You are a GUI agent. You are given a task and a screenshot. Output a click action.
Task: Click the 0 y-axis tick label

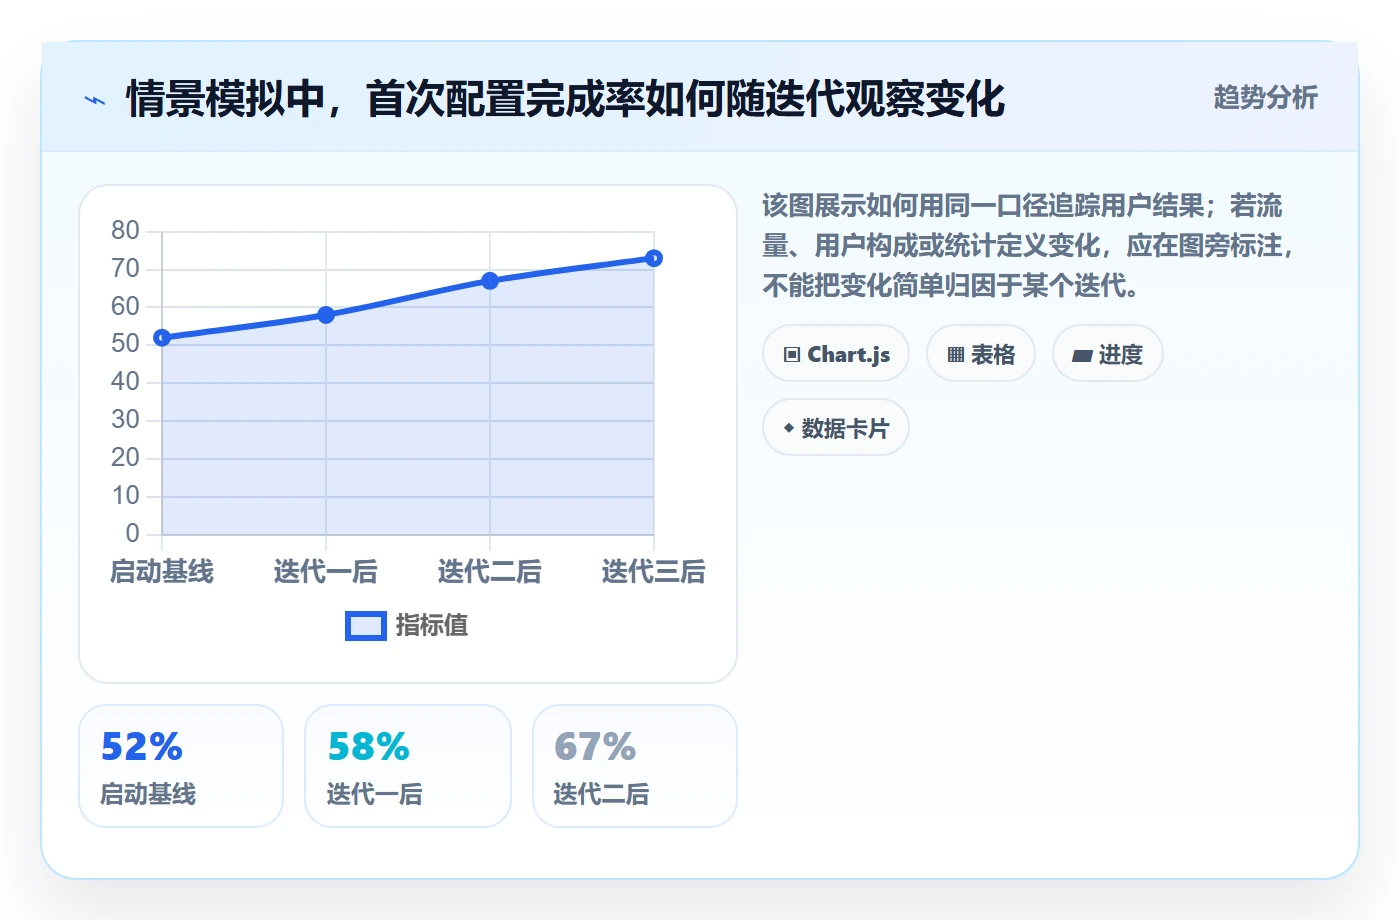click(x=132, y=533)
